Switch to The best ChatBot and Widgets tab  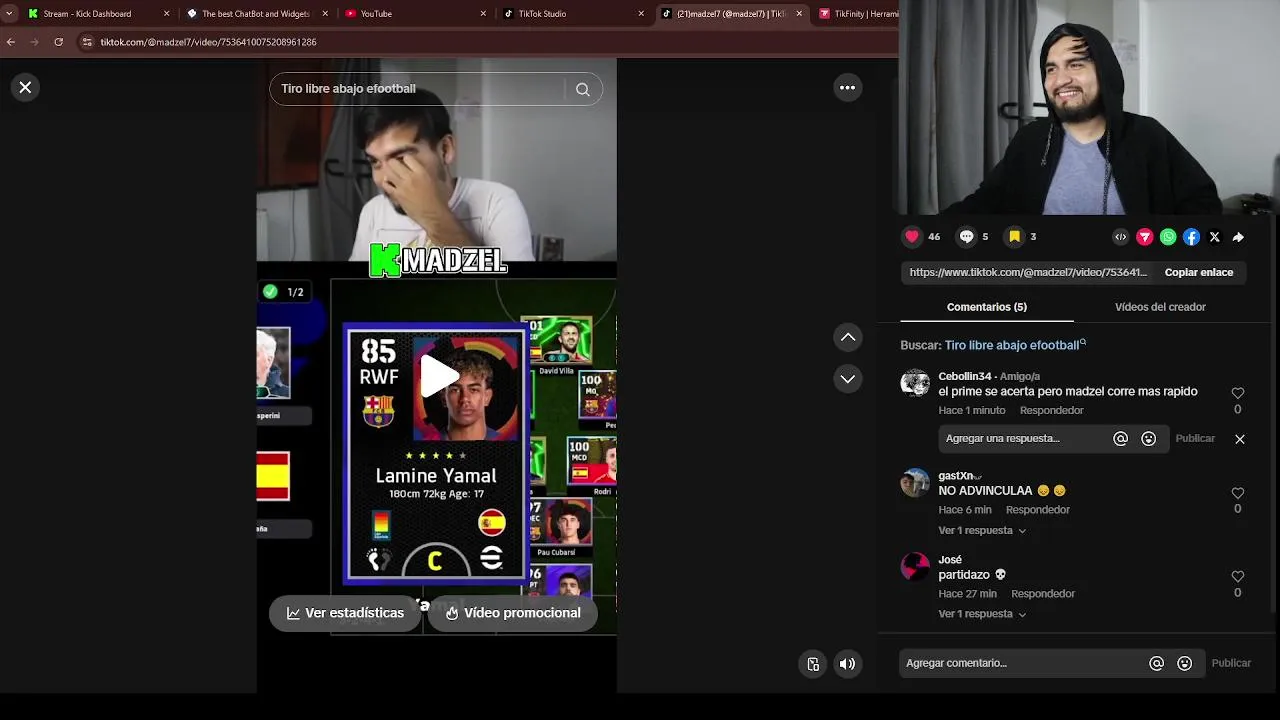[256, 14]
